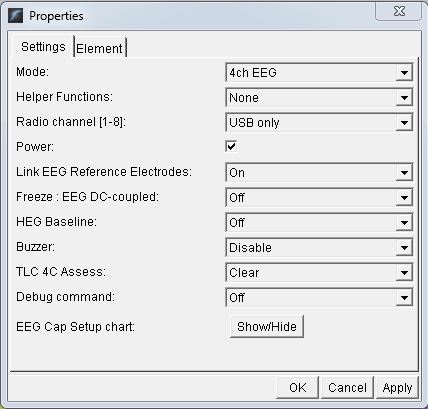
Task: Click the Cancel button
Action: pyautogui.click(x=347, y=387)
